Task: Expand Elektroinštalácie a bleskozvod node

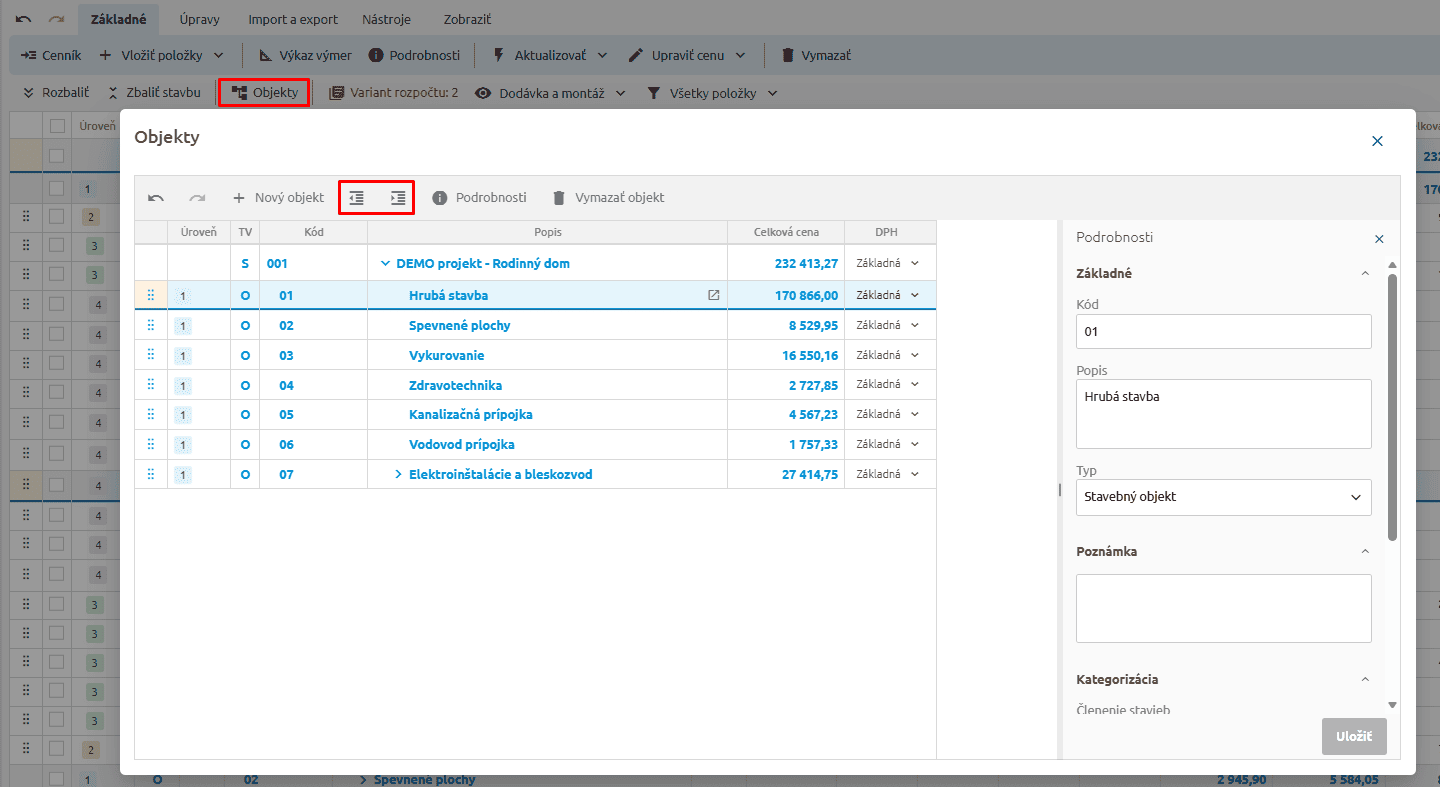Action: 398,474
